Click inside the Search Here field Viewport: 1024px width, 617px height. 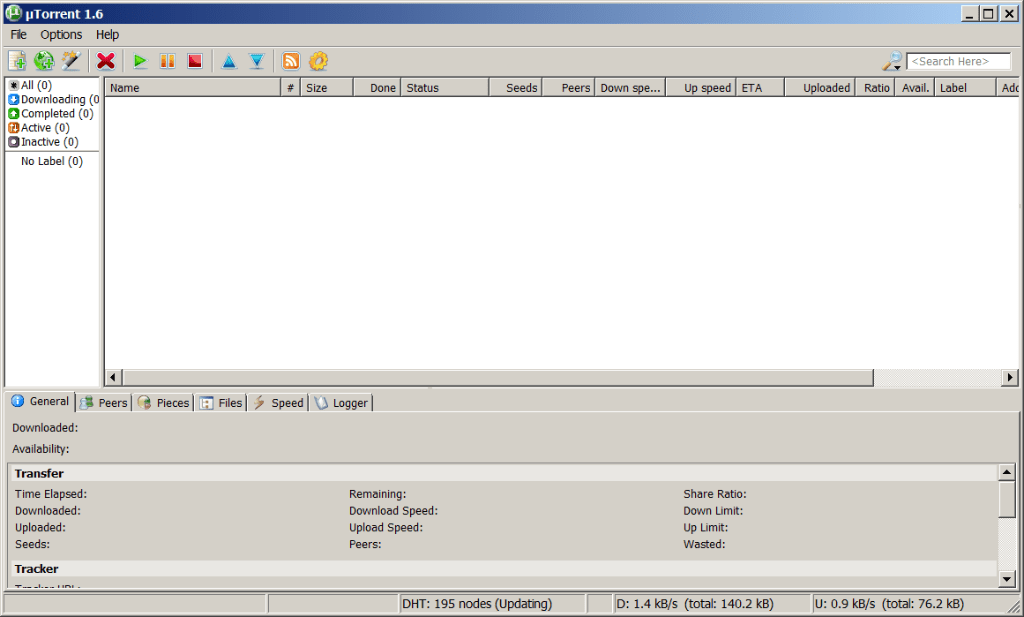[958, 60]
